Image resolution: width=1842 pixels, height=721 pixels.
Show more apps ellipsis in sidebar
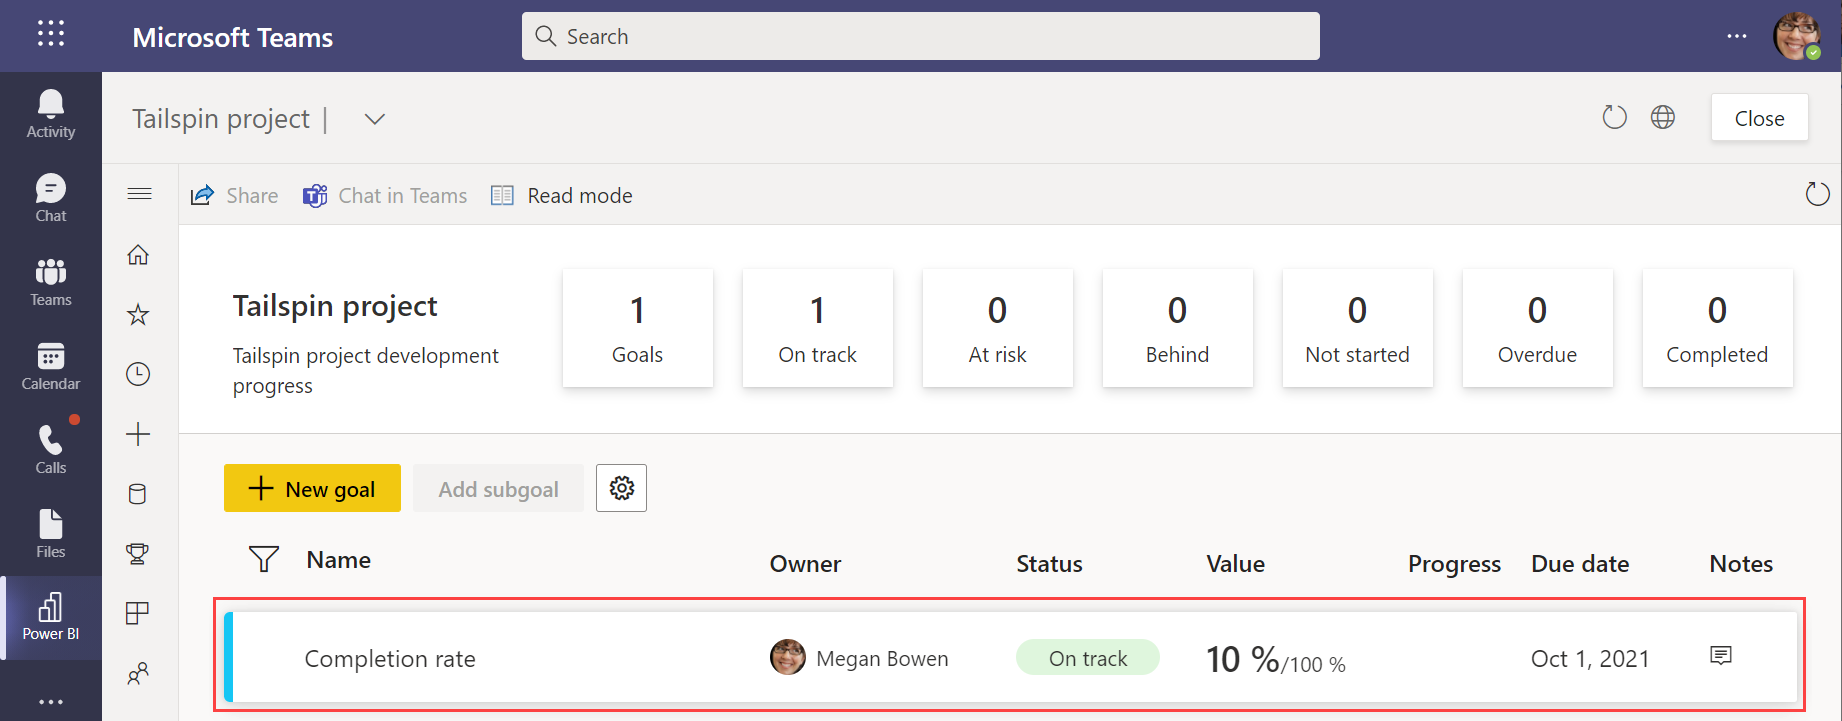click(51, 702)
